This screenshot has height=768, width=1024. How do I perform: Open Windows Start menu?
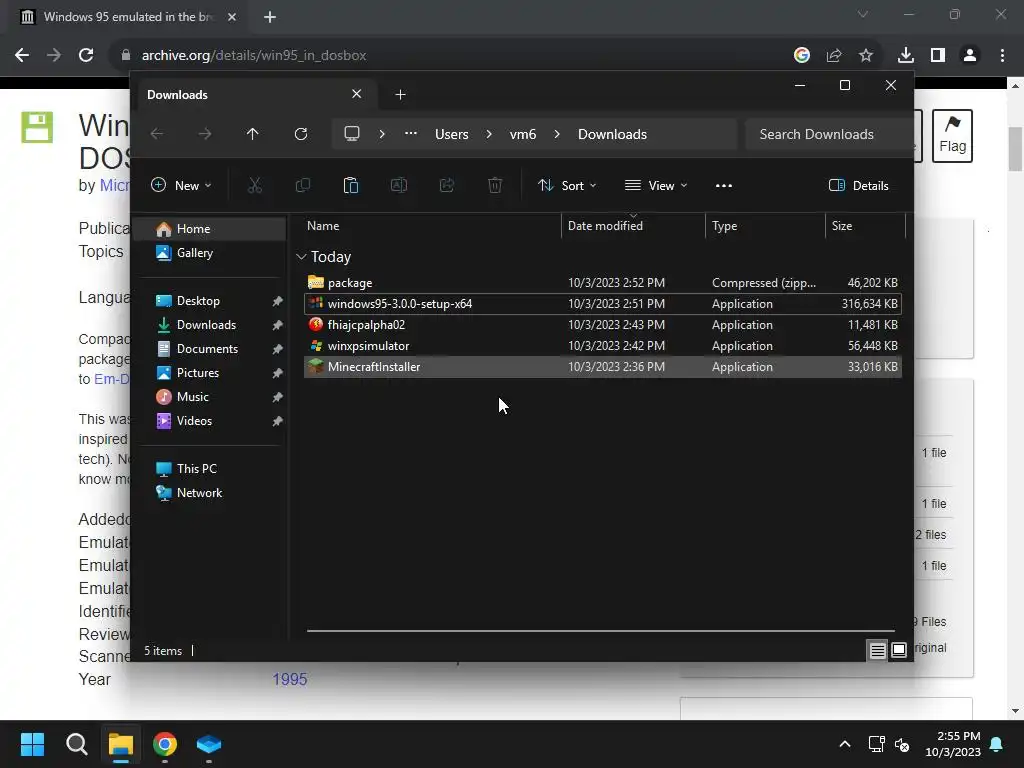32,744
